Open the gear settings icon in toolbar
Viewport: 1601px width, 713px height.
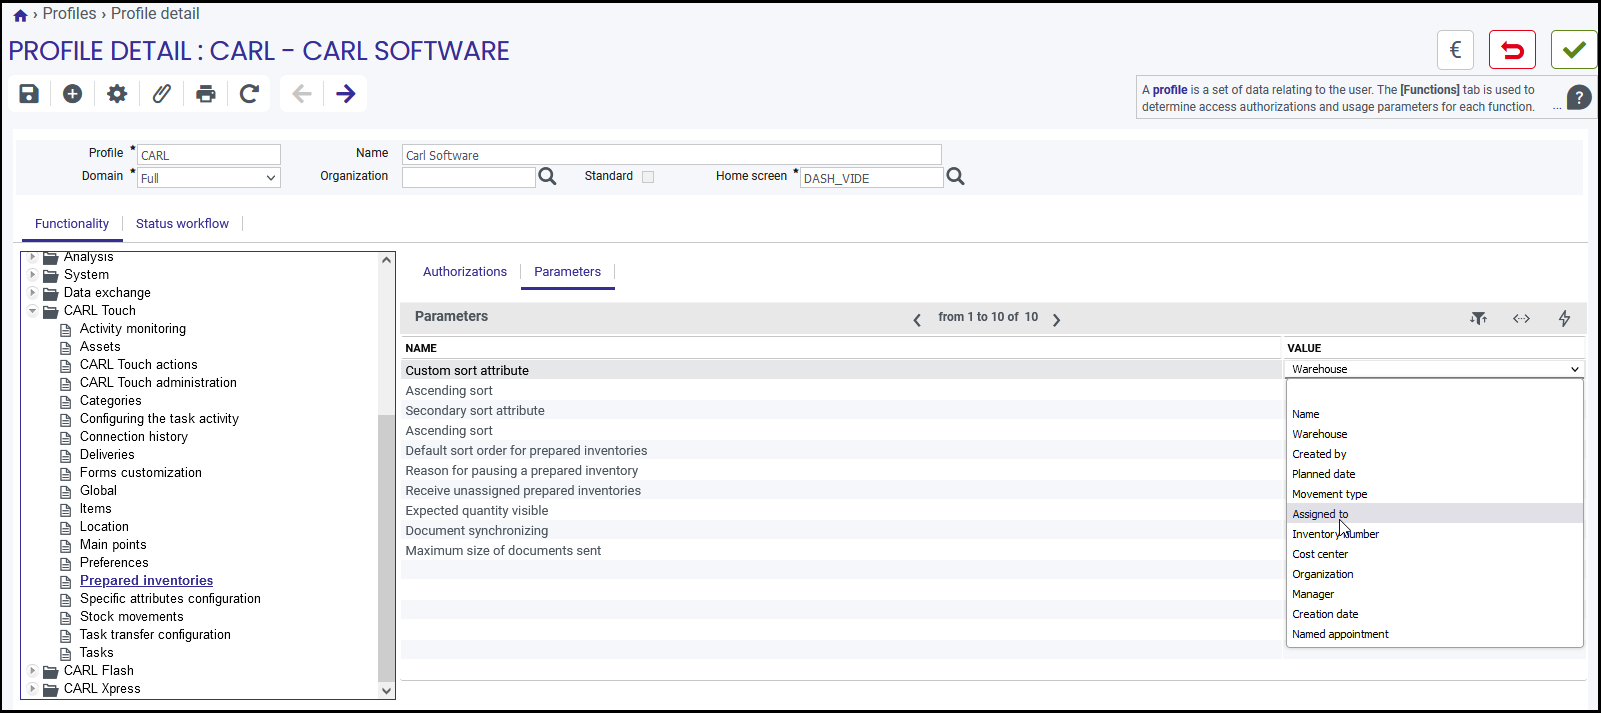(117, 94)
